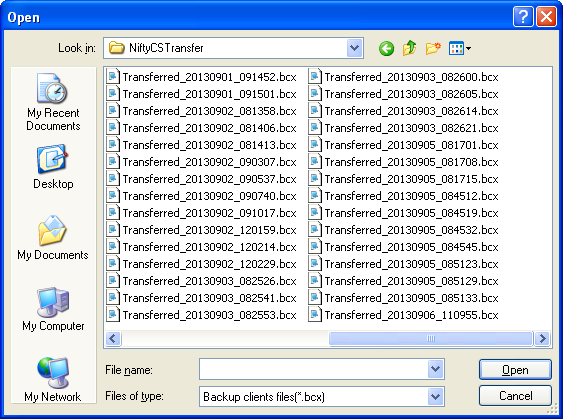This screenshot has height=419, width=563.
Task: Click the horizontal scrollbar left arrow
Action: click(113, 338)
